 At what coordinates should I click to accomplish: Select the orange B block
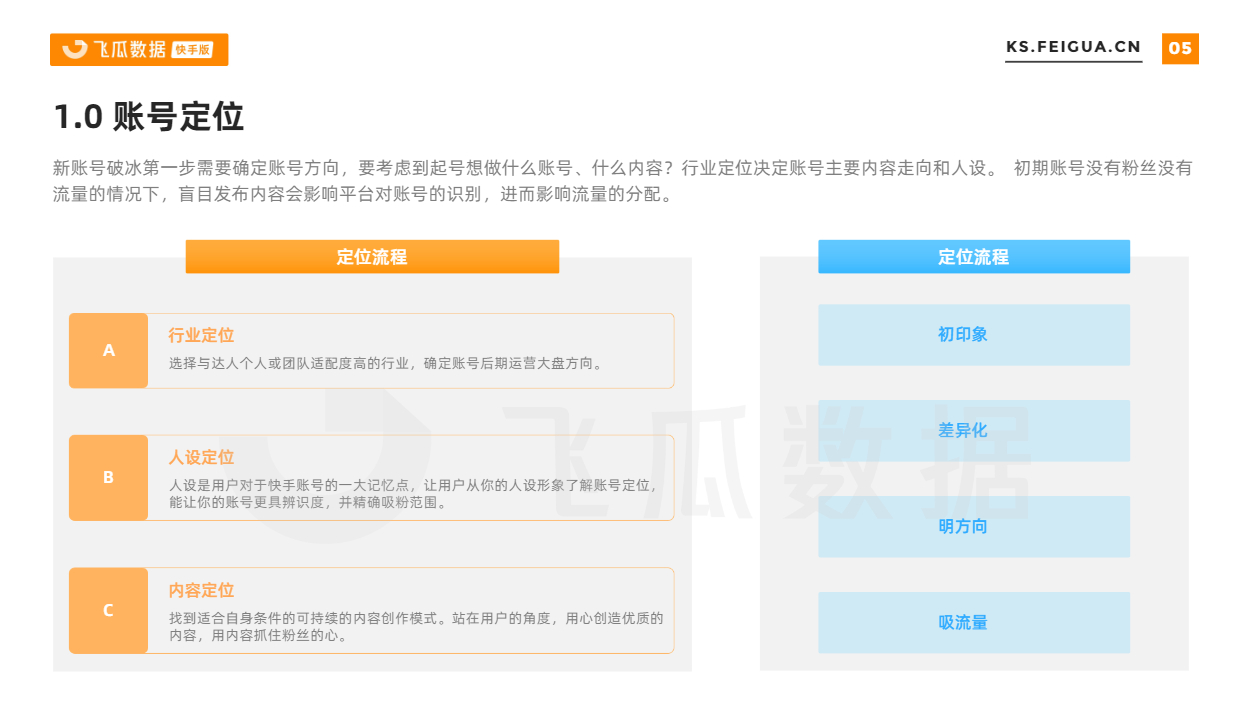[x=108, y=478]
